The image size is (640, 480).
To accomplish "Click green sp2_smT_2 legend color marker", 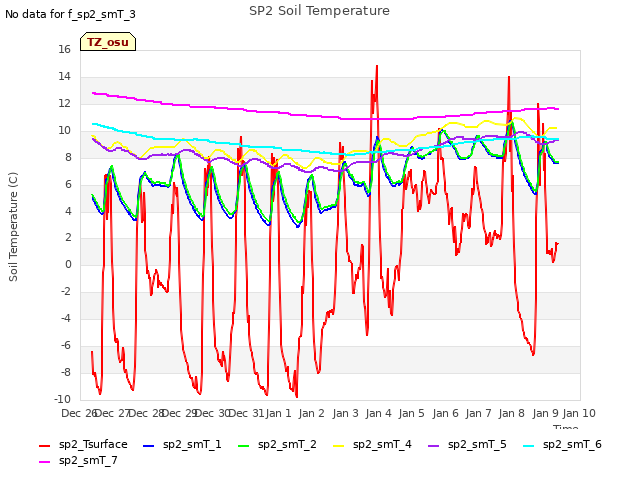I will coord(243,446).
